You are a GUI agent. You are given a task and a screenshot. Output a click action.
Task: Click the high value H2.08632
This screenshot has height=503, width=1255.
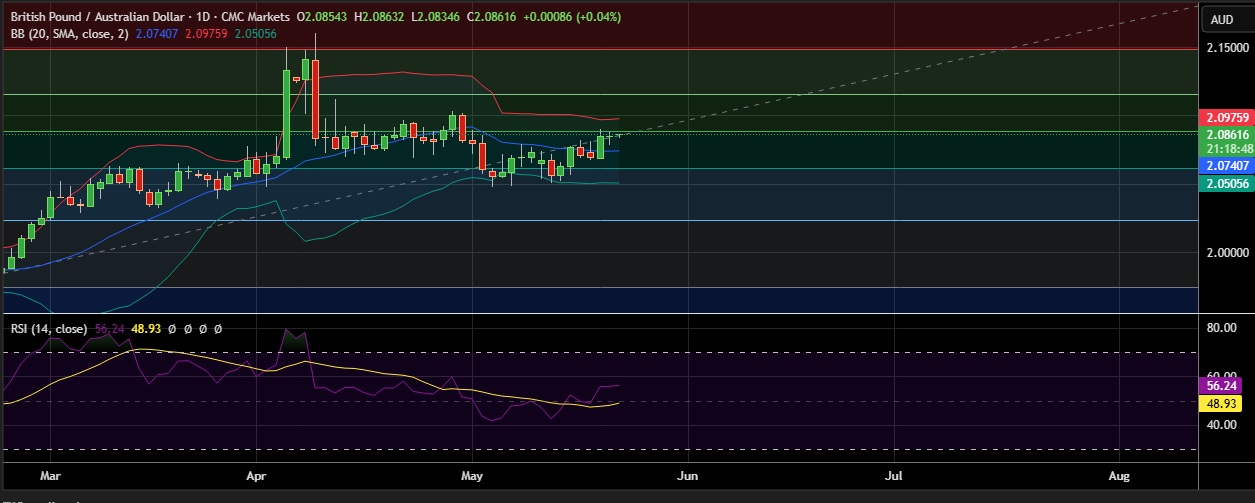(381, 18)
